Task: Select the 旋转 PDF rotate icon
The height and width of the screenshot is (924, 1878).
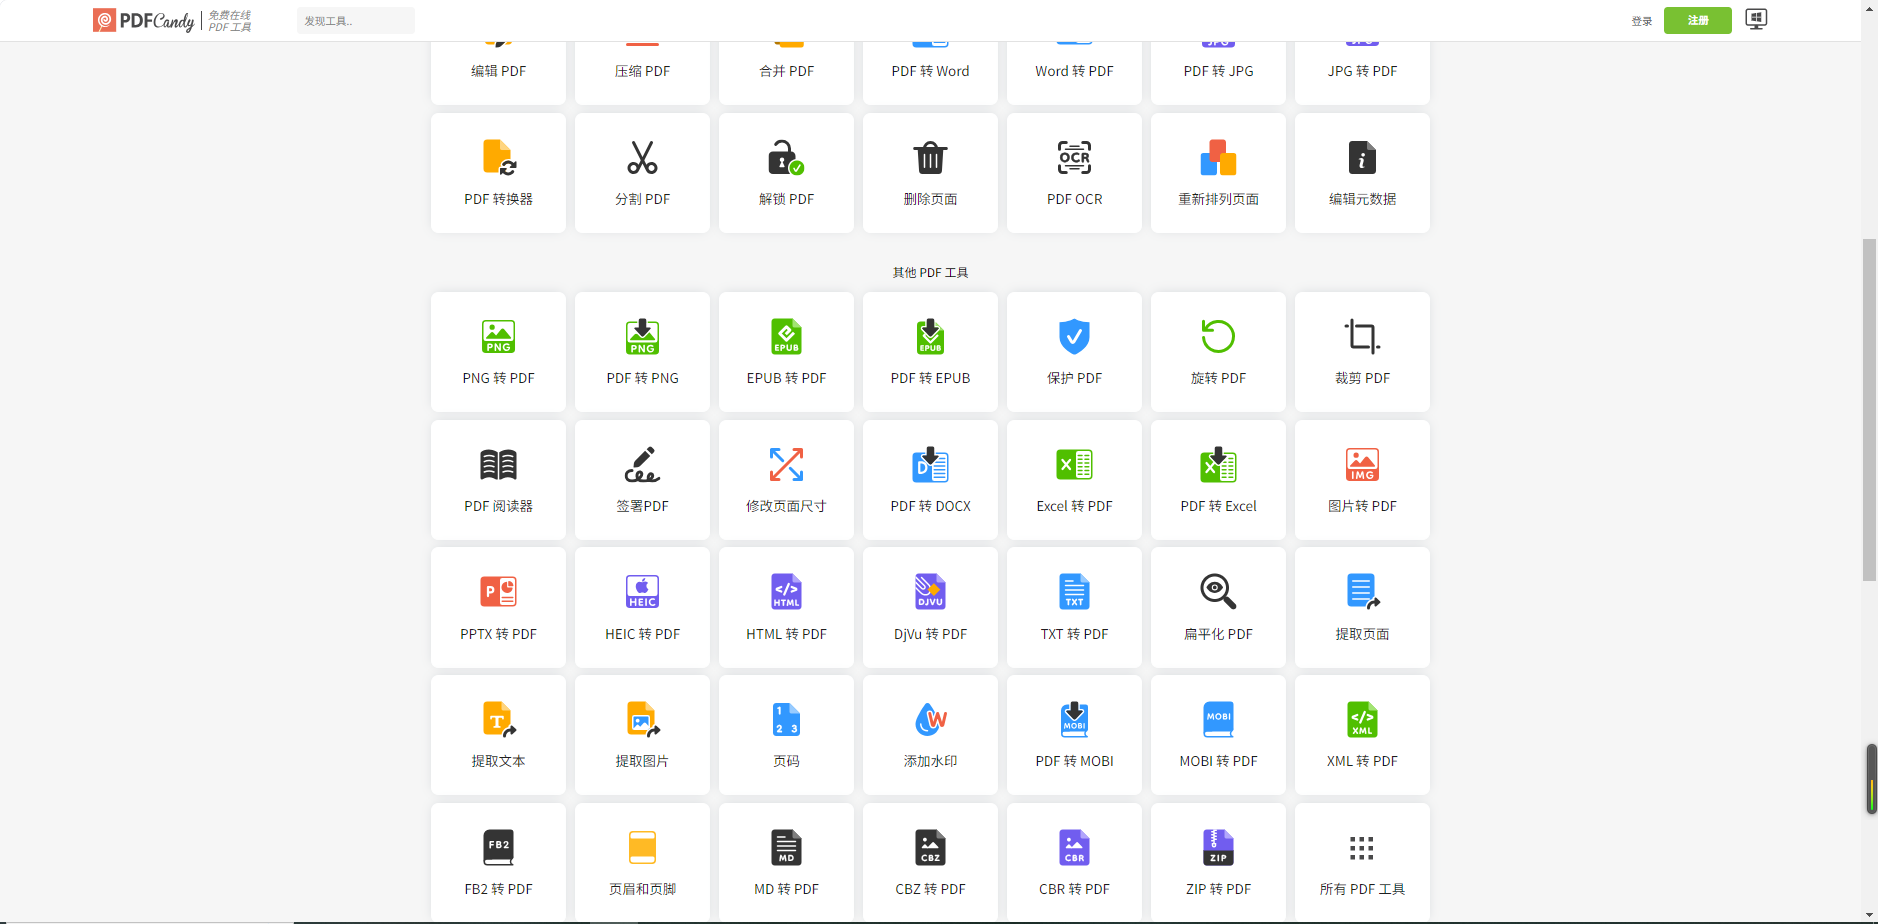Action: [1218, 337]
